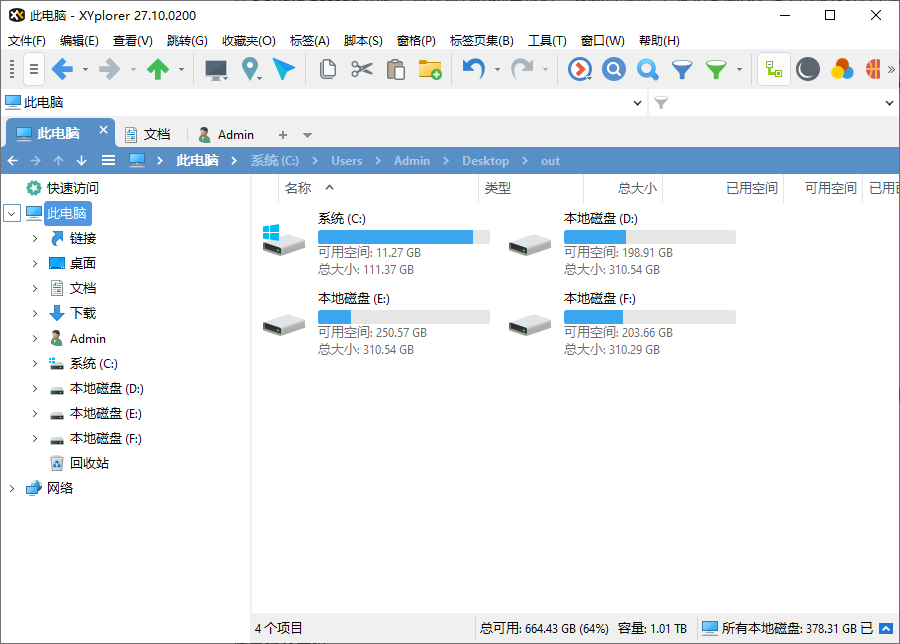Toggle the Mini Tree icon in toolbar
Image resolution: width=900 pixels, height=644 pixels.
tap(775, 70)
